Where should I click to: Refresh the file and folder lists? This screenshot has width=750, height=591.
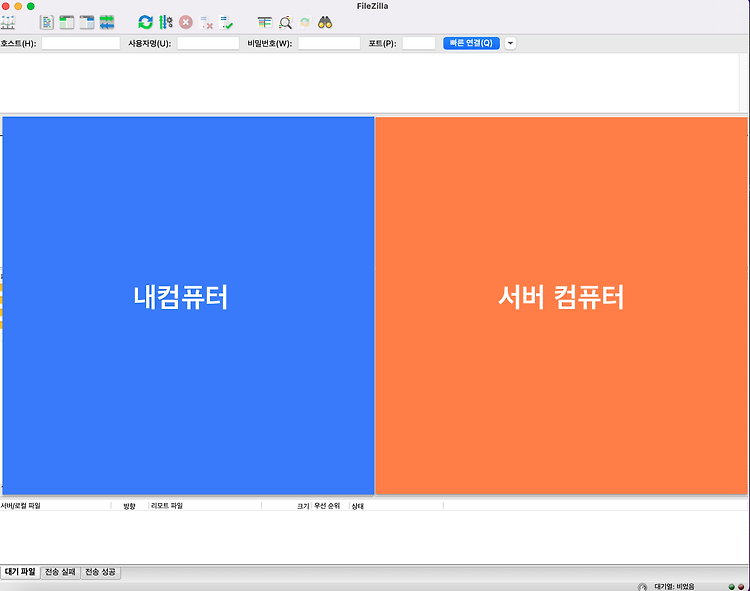[145, 22]
